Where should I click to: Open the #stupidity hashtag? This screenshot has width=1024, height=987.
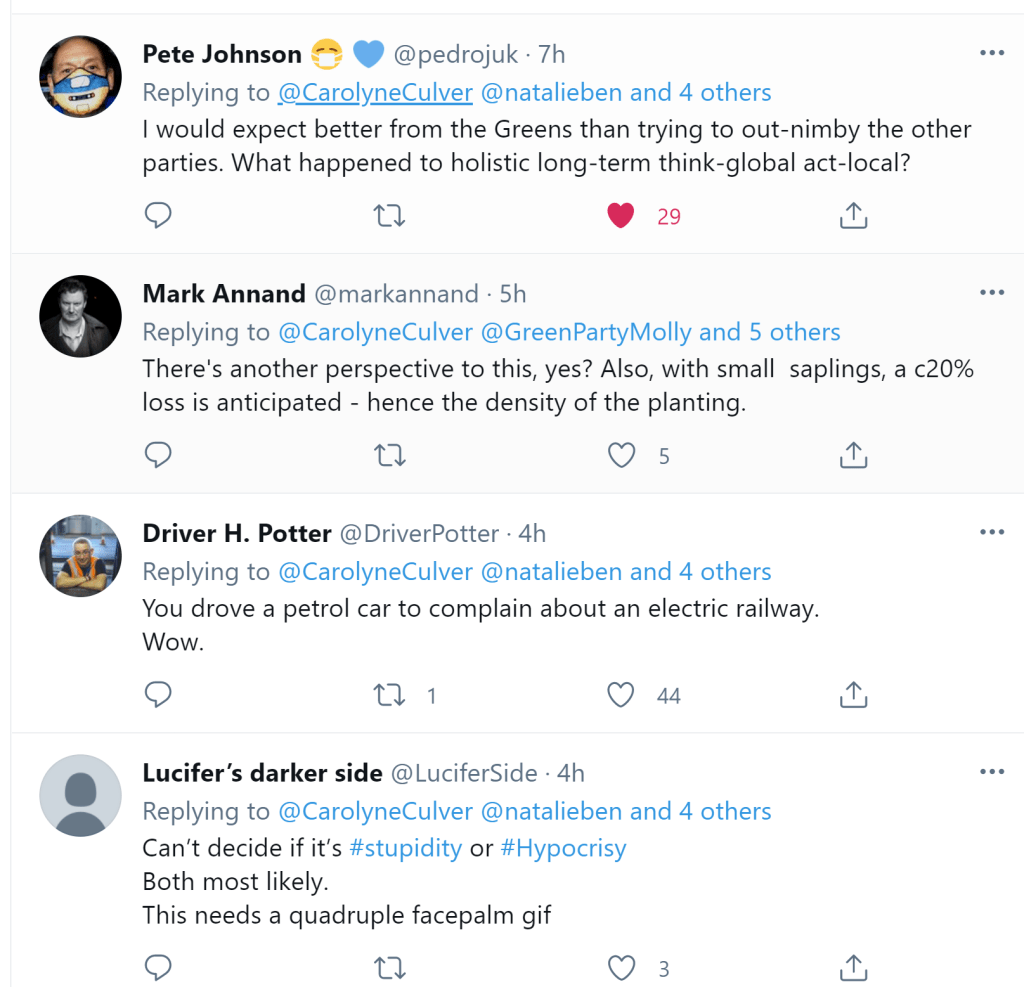coord(405,849)
